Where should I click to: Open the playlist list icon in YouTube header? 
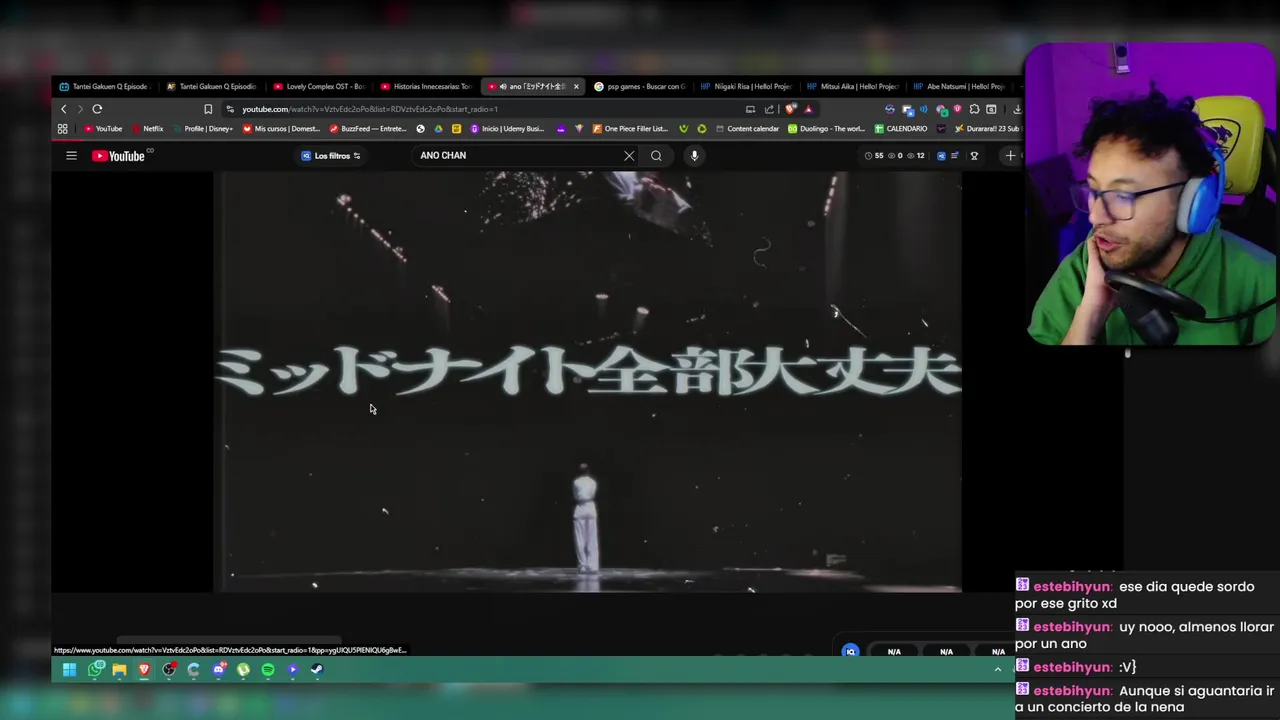pyautogui.click(x=955, y=156)
